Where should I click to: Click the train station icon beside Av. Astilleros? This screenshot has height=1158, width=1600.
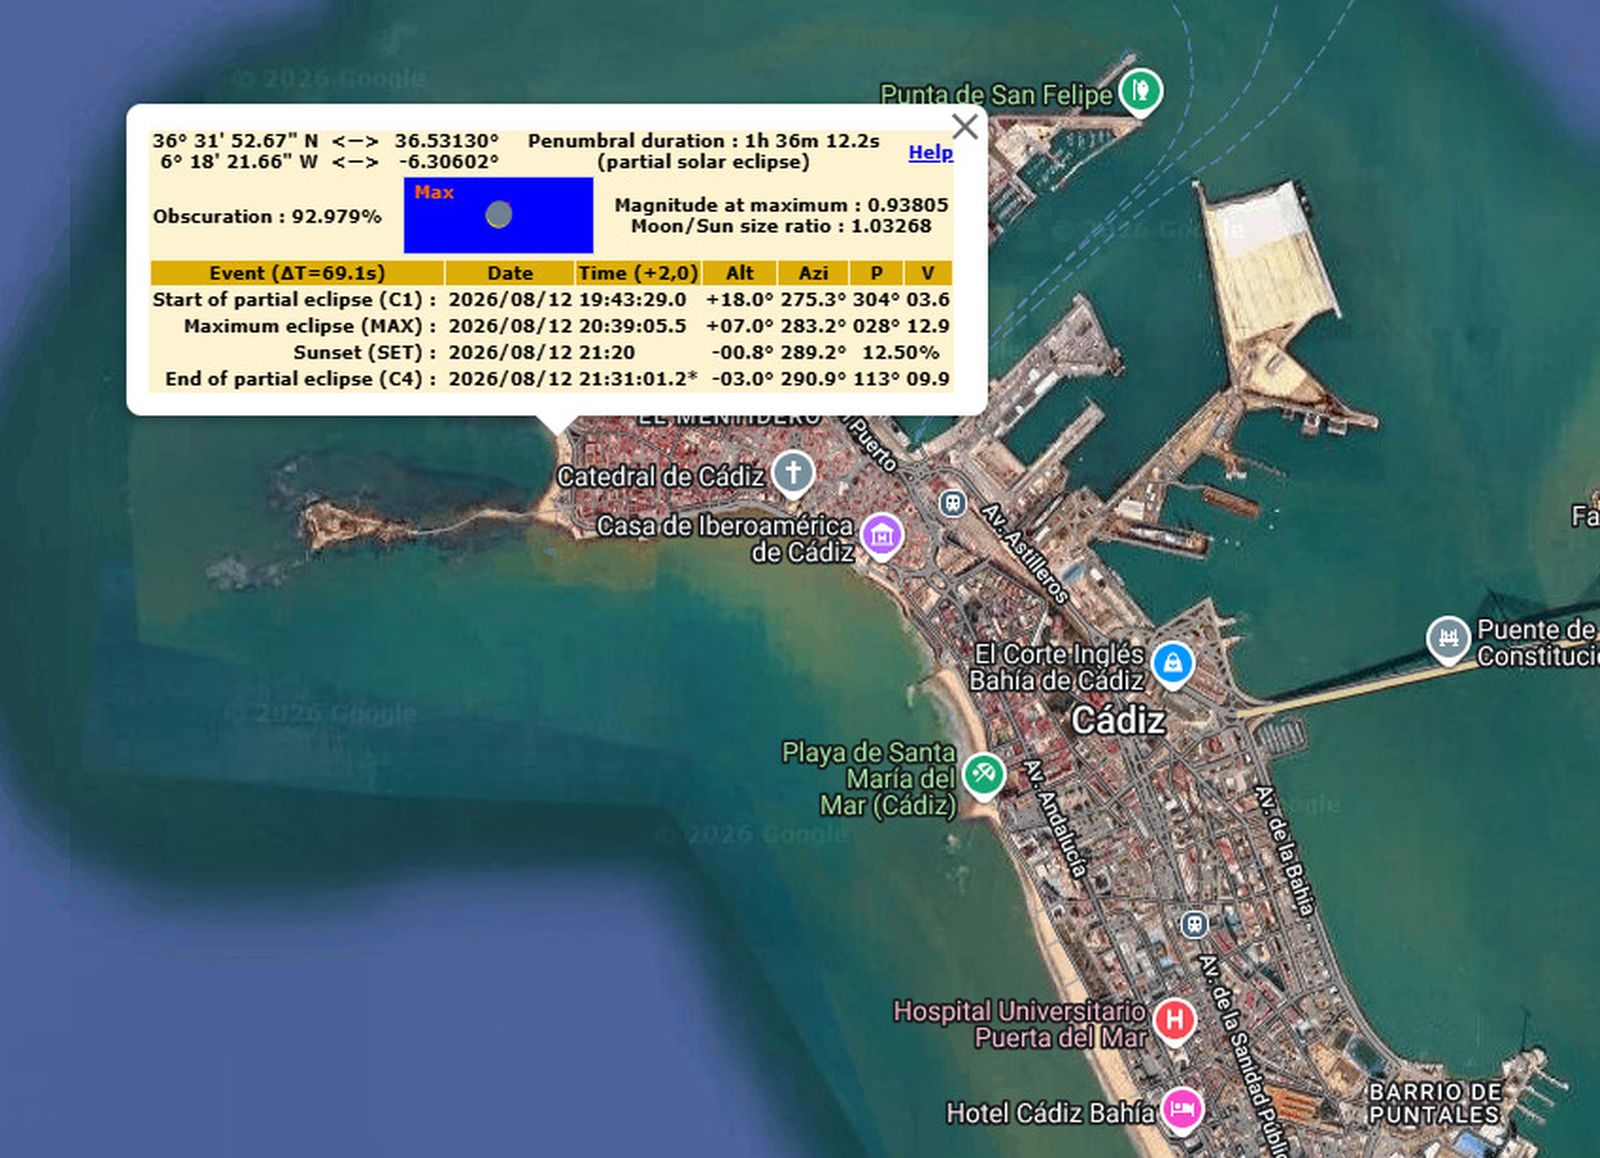[x=952, y=503]
